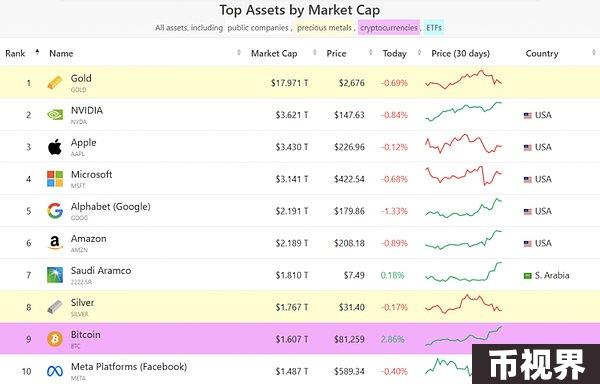Click the Bitcoin logo icon
The width and height of the screenshot is (600, 384).
[x=55, y=339]
